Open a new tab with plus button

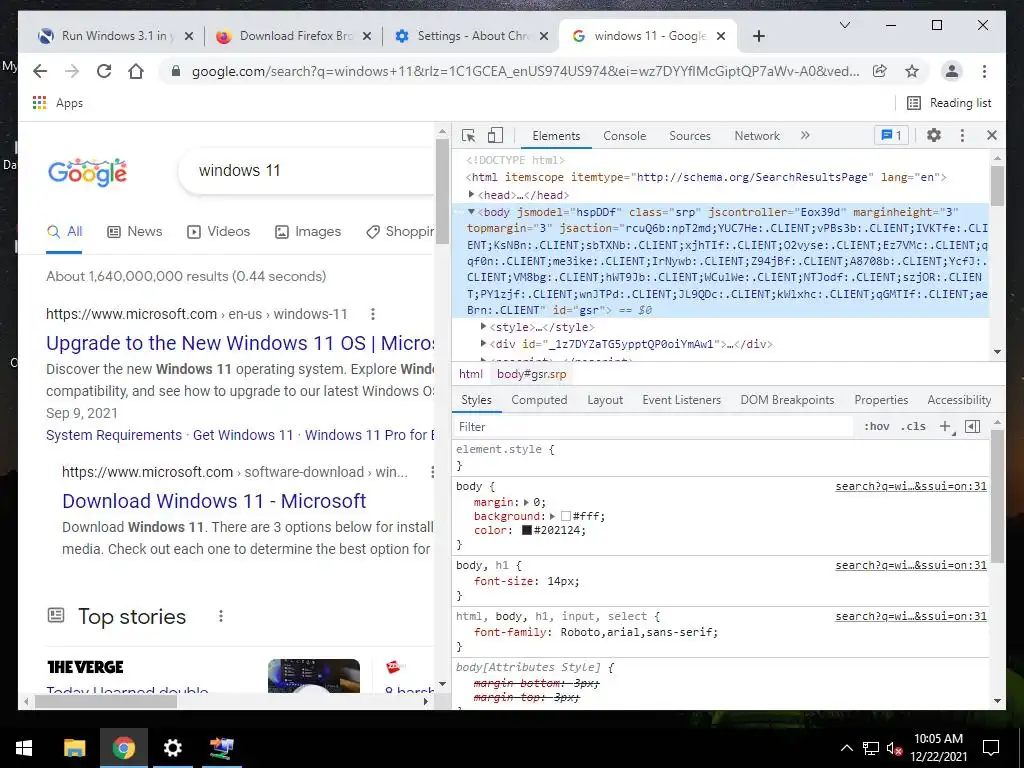(758, 36)
